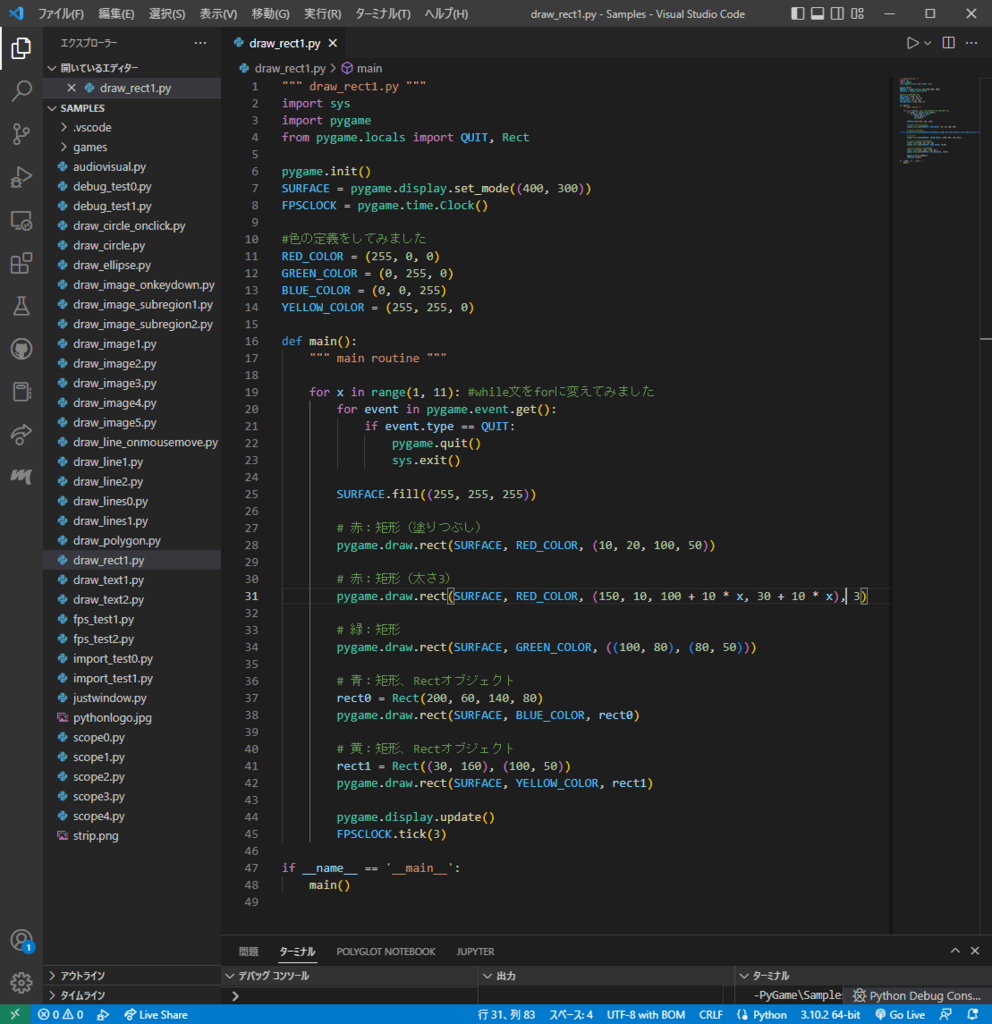The height and width of the screenshot is (1024, 992).
Task: Show errors and warnings count in status bar
Action: point(60,1014)
